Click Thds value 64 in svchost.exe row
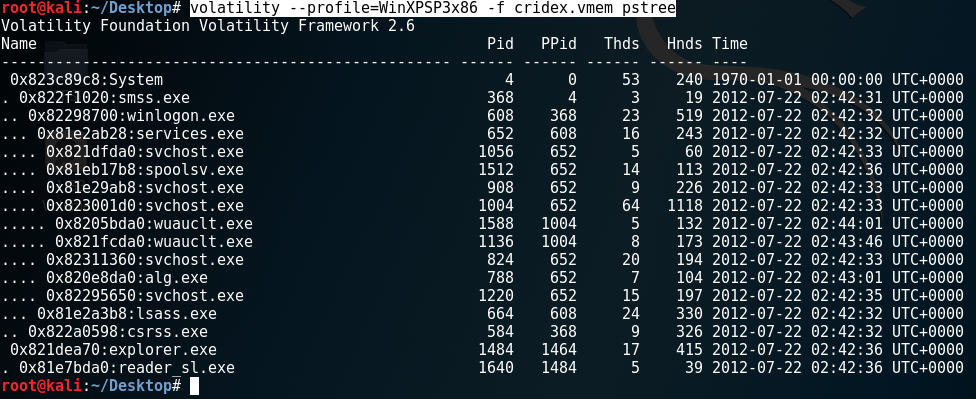The image size is (976, 399). click(x=631, y=206)
